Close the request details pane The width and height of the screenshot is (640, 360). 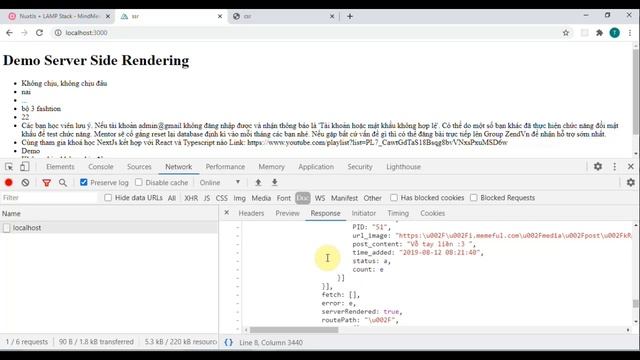[227, 213]
